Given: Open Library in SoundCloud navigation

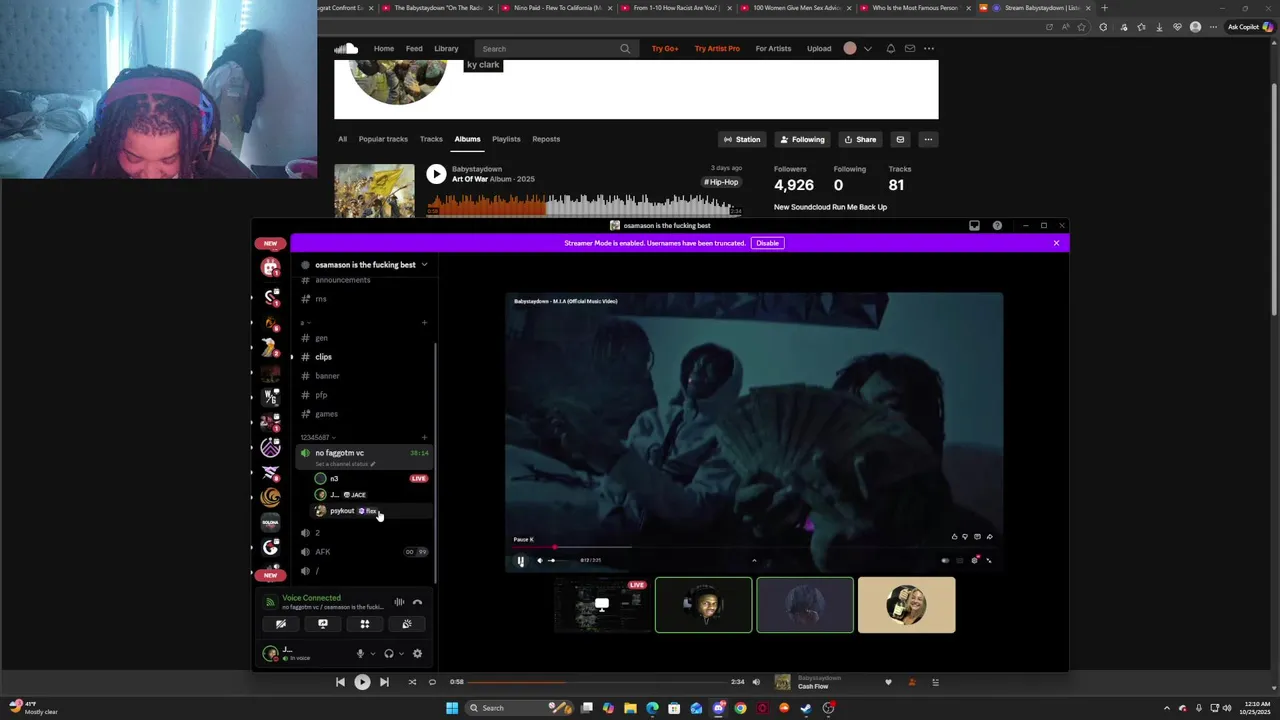Looking at the screenshot, I should pyautogui.click(x=446, y=48).
